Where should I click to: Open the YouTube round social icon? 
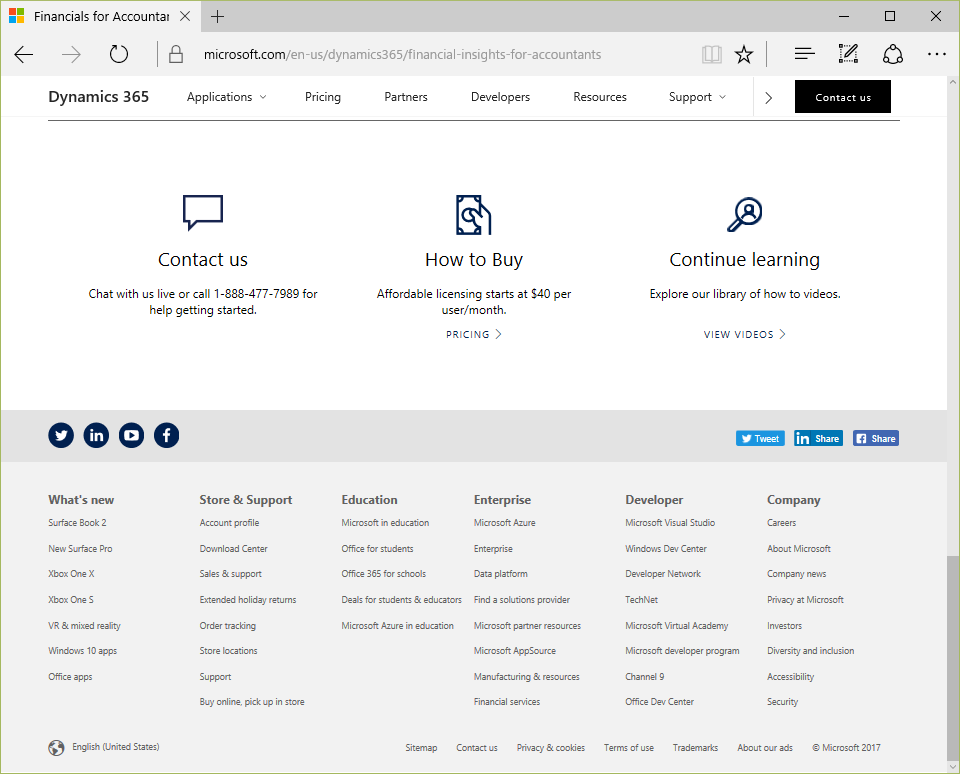coord(132,435)
